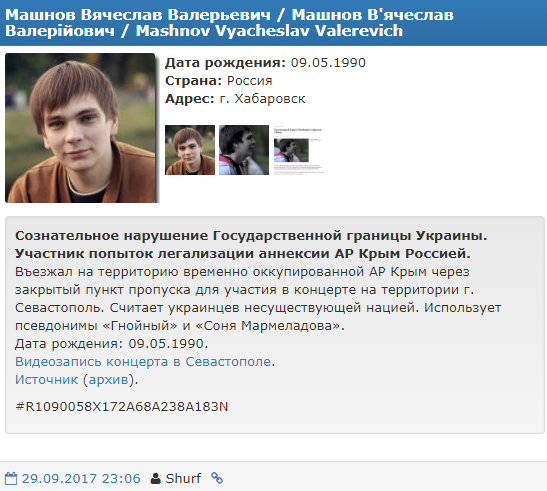Open the second thumbnail of the profile face
Screen dimensions: 547x491
click(244, 150)
